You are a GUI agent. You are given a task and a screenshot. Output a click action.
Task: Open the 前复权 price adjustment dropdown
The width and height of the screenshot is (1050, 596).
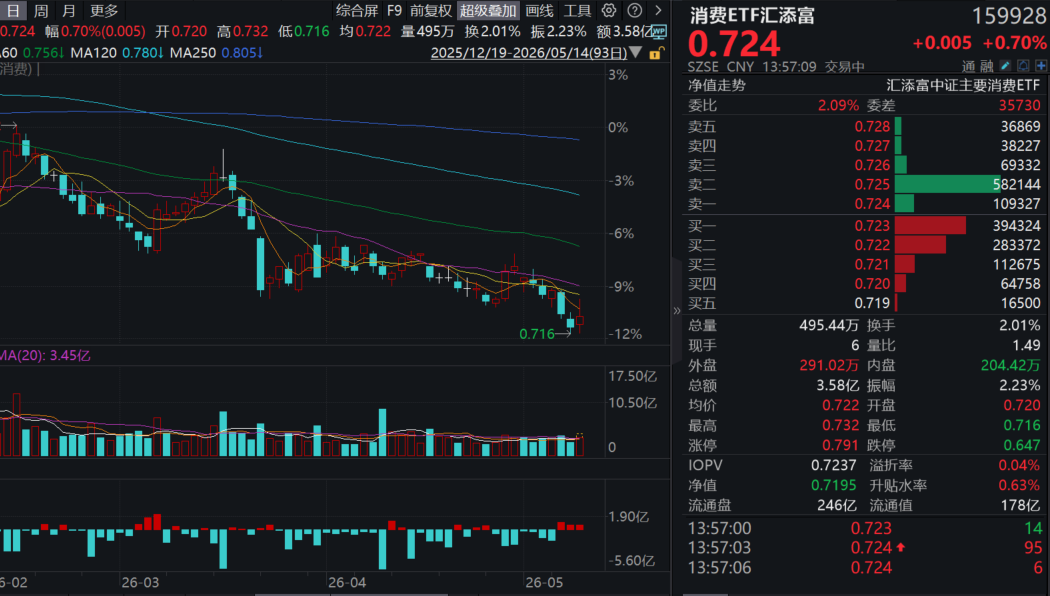point(431,10)
